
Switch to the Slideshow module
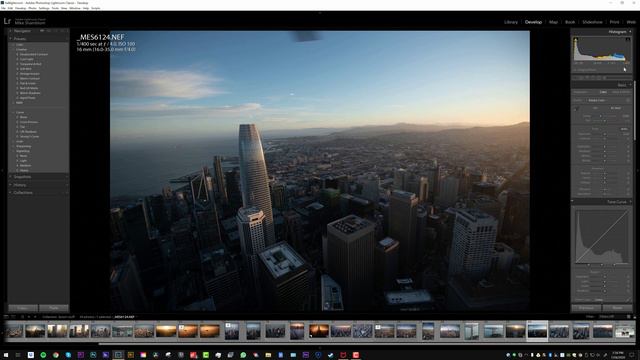click(592, 22)
